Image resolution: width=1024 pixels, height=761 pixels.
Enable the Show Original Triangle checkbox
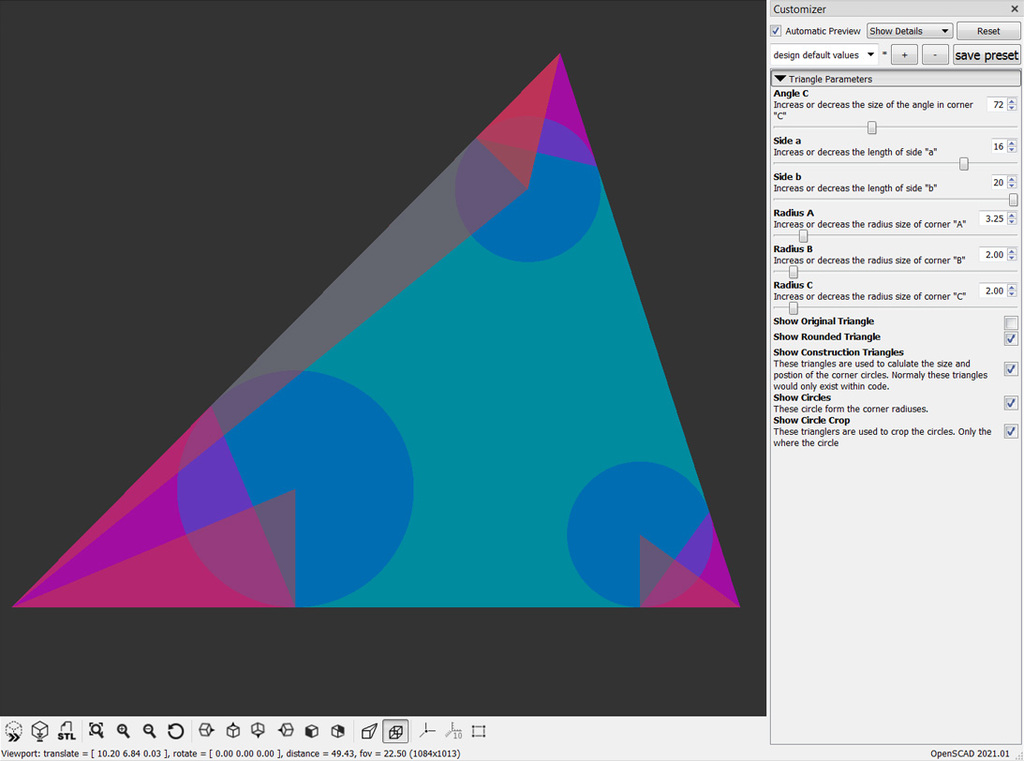coord(1011,323)
